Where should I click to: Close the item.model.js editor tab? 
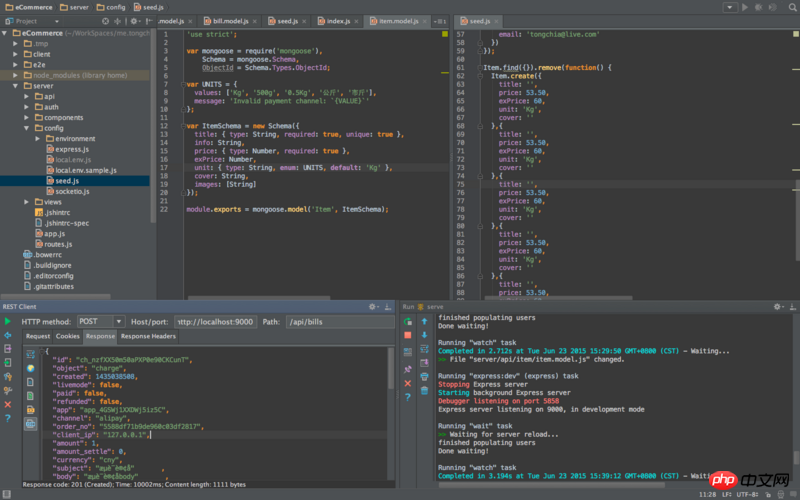coord(424,21)
